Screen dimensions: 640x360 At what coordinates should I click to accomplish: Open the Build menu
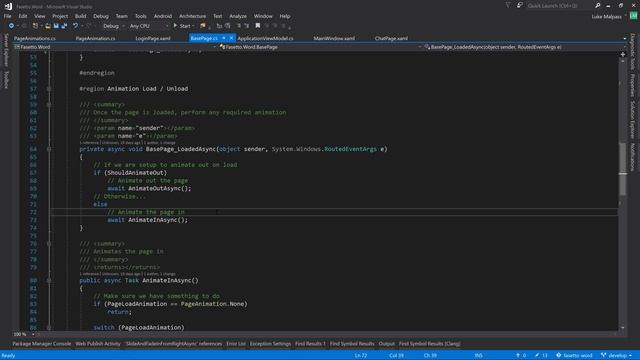[x=80, y=16]
